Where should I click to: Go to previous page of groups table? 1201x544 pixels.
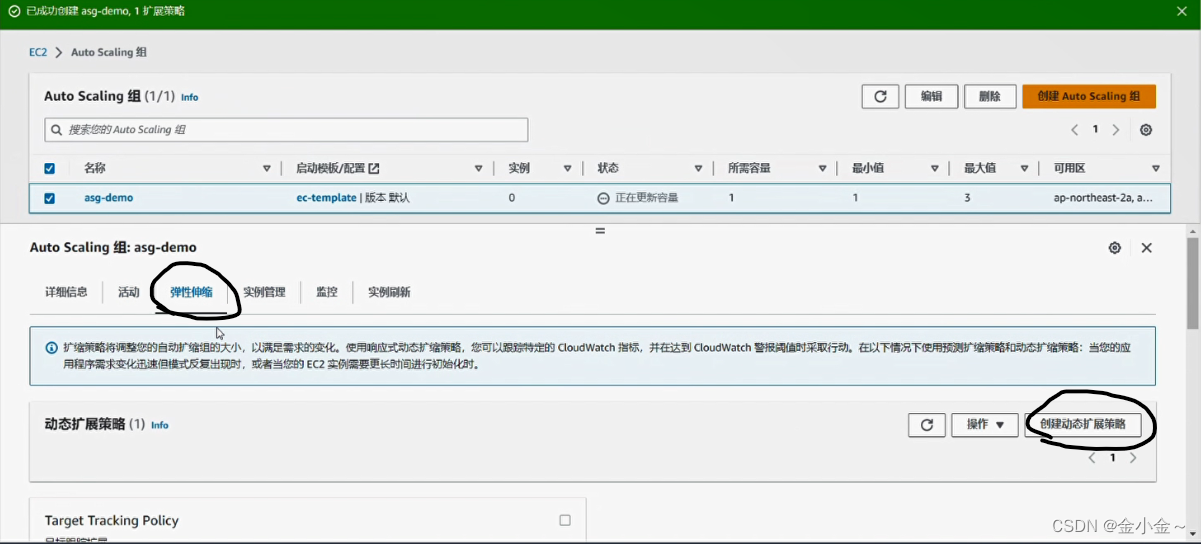(1075, 130)
